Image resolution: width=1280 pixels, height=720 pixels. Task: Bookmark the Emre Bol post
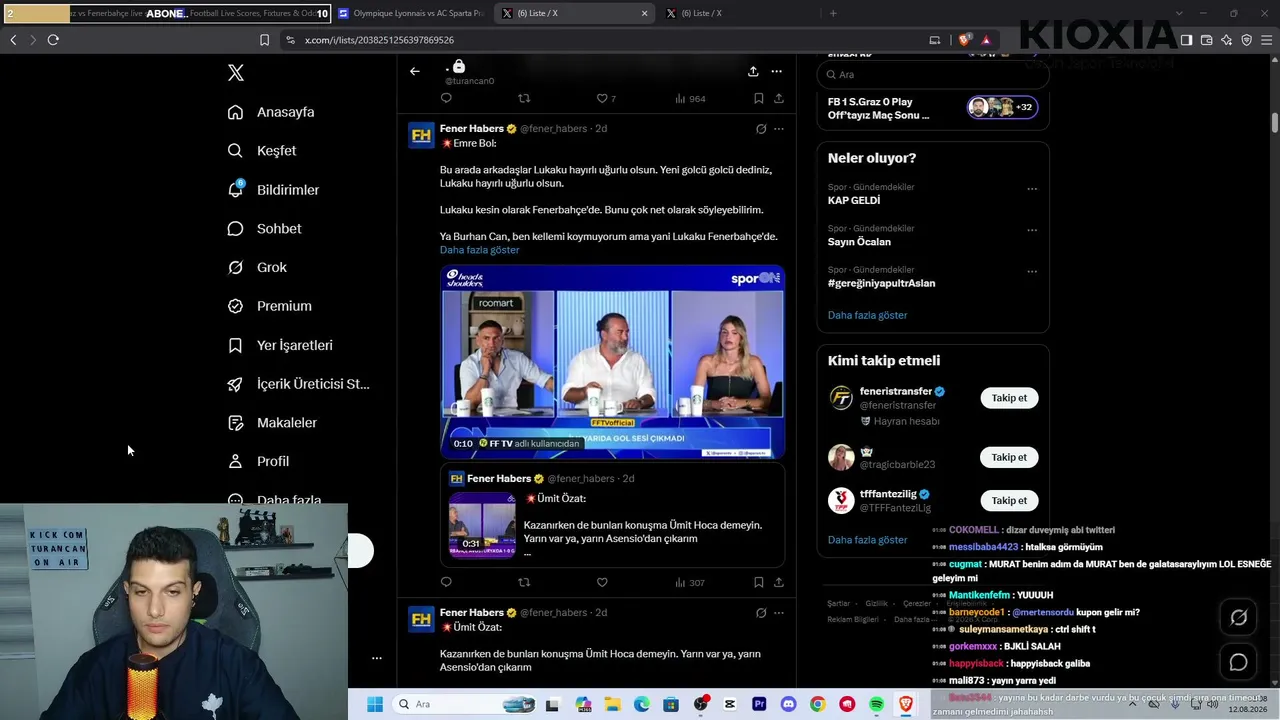[759, 582]
